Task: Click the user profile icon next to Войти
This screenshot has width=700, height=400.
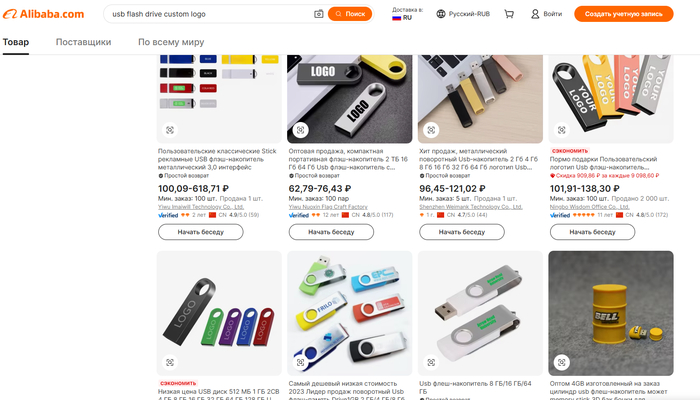Action: click(x=535, y=14)
